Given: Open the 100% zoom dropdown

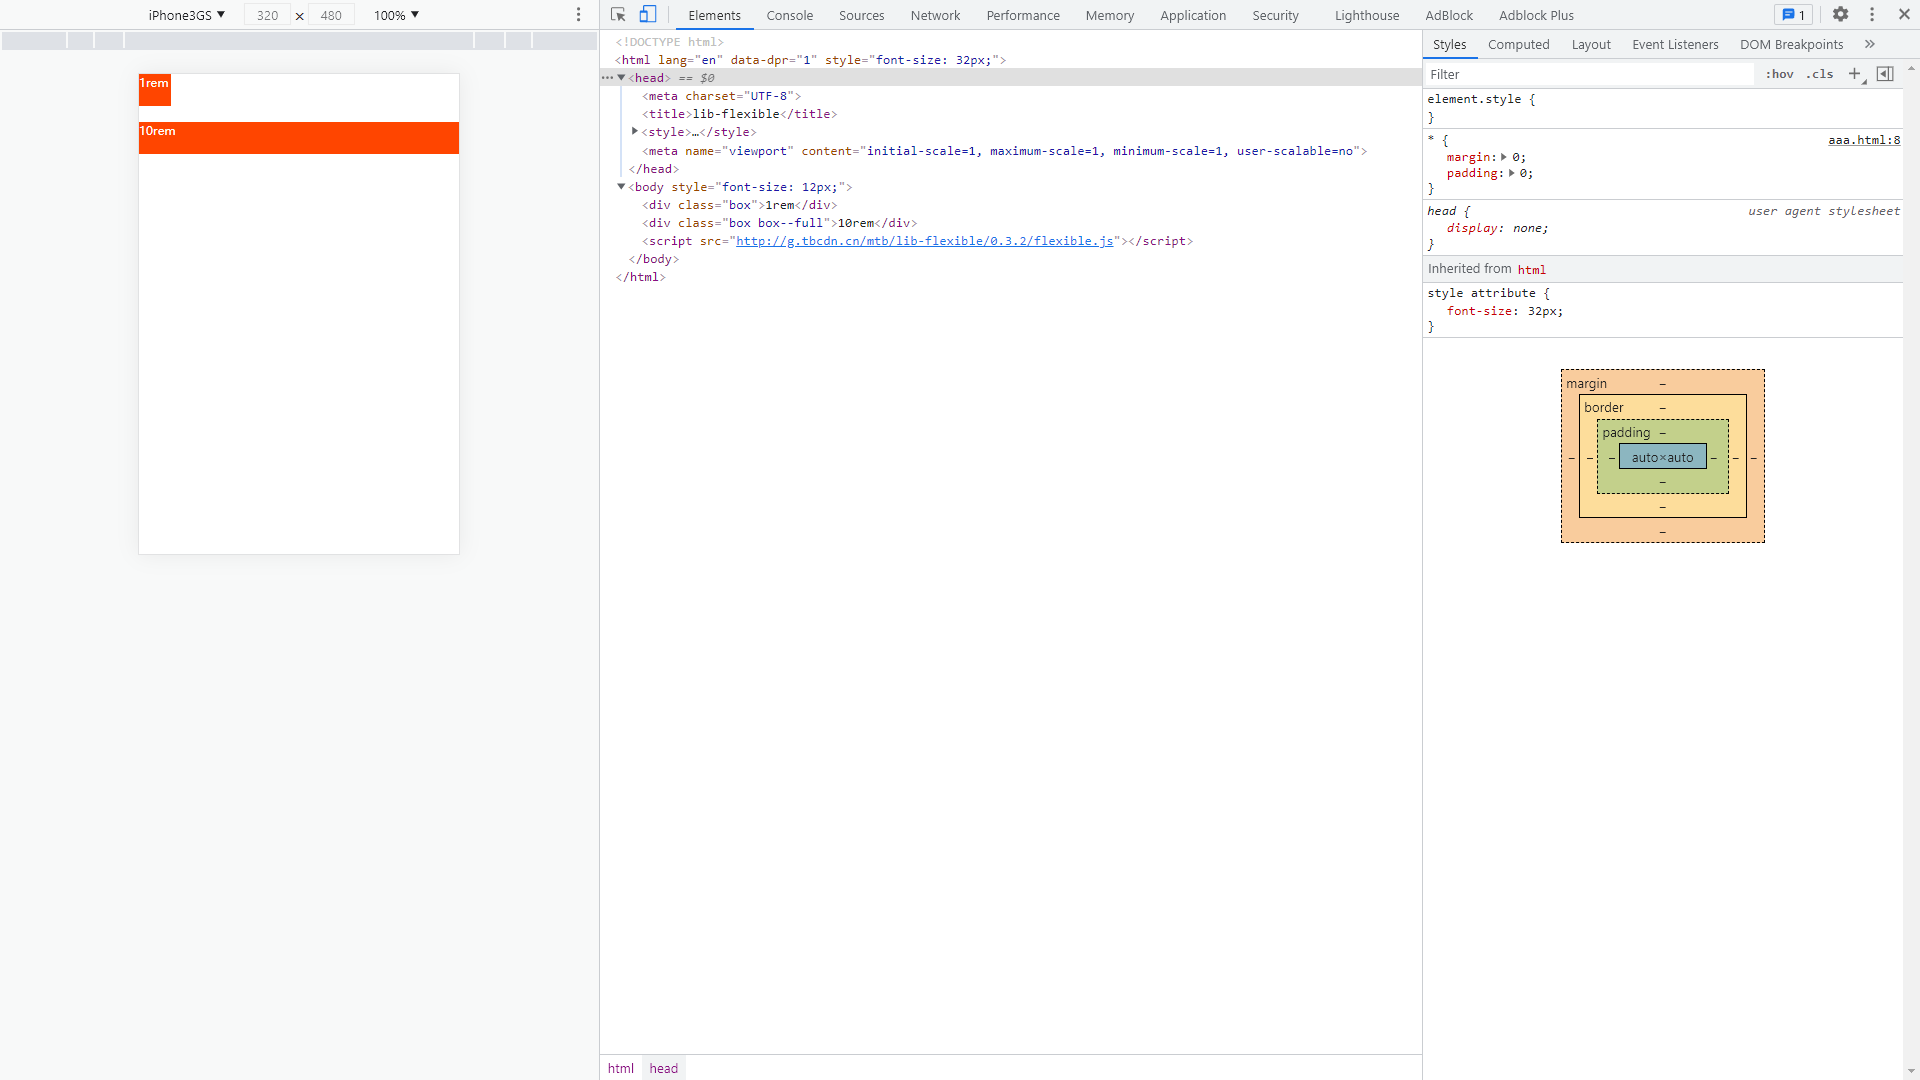Looking at the screenshot, I should tap(396, 15).
